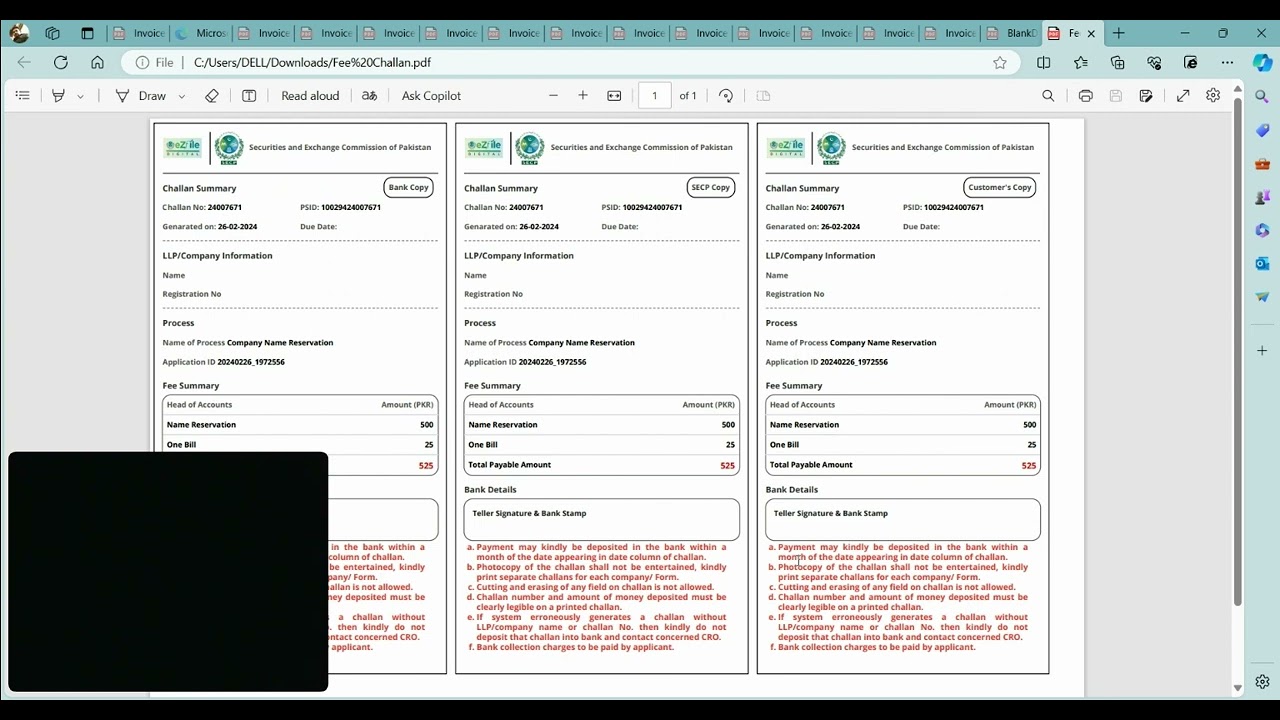Viewport: 1280px width, 720px height.
Task: Click the scroll down arrow
Action: (x=1237, y=688)
